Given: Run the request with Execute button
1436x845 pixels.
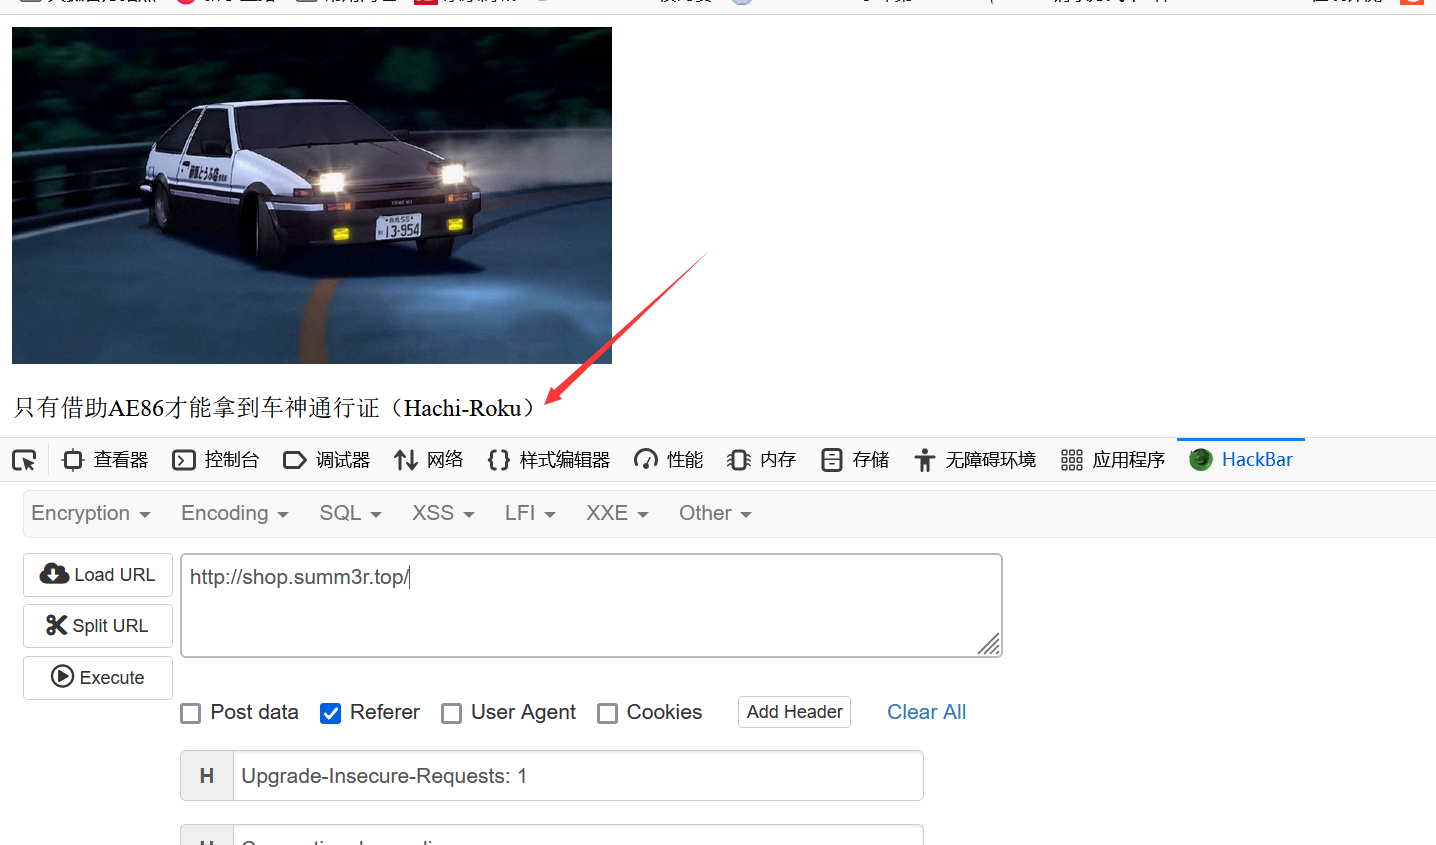Looking at the screenshot, I should 98,678.
